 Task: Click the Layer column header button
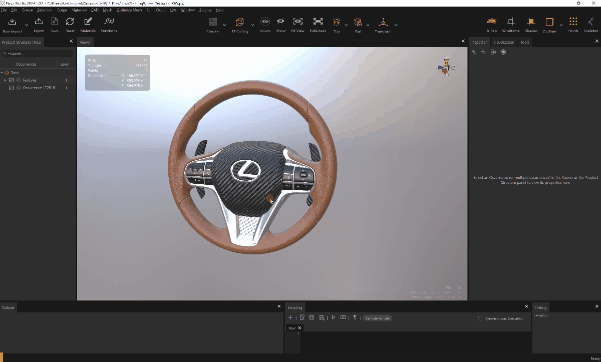tap(64, 64)
